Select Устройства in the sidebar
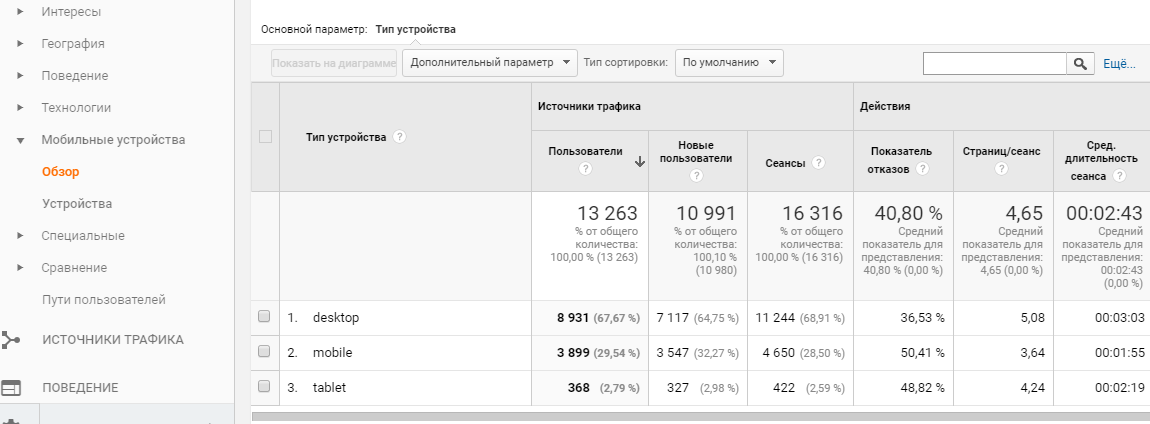1150x424 pixels. (x=77, y=204)
